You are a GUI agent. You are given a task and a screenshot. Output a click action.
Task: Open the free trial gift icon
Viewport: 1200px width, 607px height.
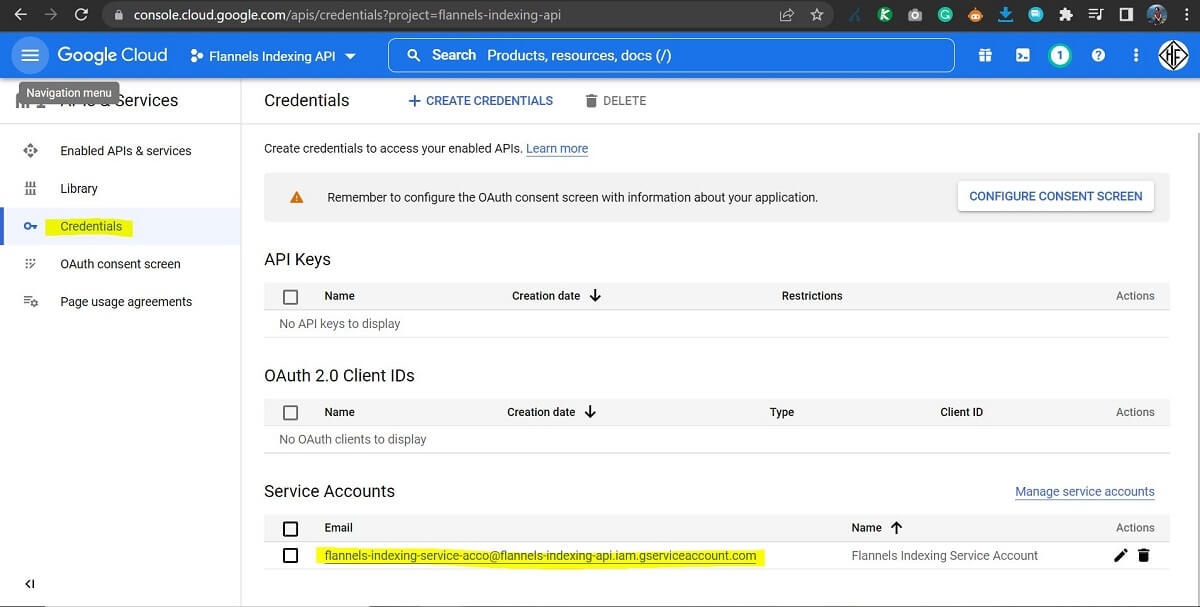click(x=985, y=56)
